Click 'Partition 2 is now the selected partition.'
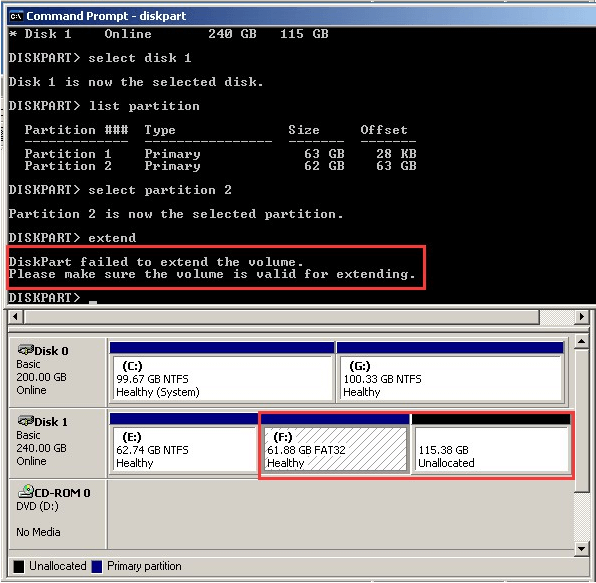Image resolution: width=596 pixels, height=583 pixels. 176,214
